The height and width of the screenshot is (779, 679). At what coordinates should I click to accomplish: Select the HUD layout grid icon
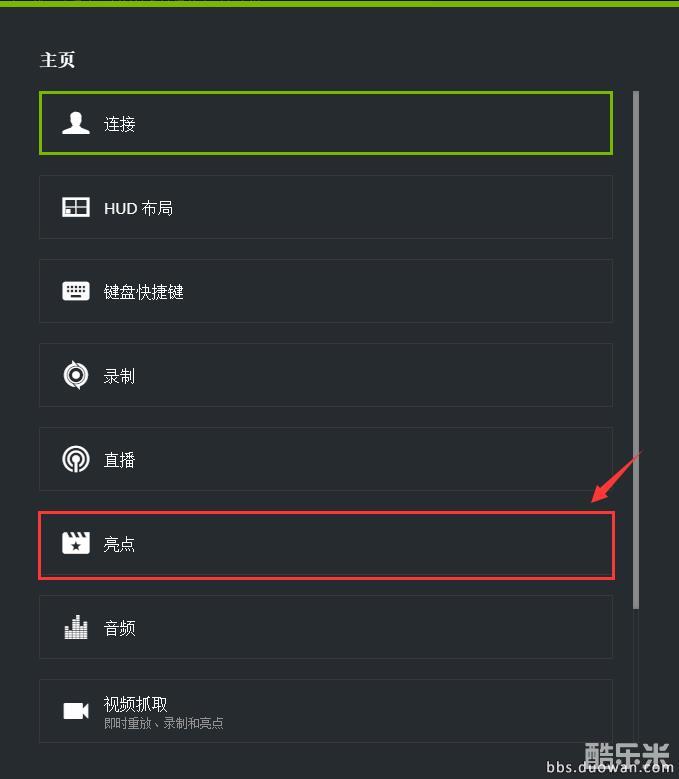[76, 207]
